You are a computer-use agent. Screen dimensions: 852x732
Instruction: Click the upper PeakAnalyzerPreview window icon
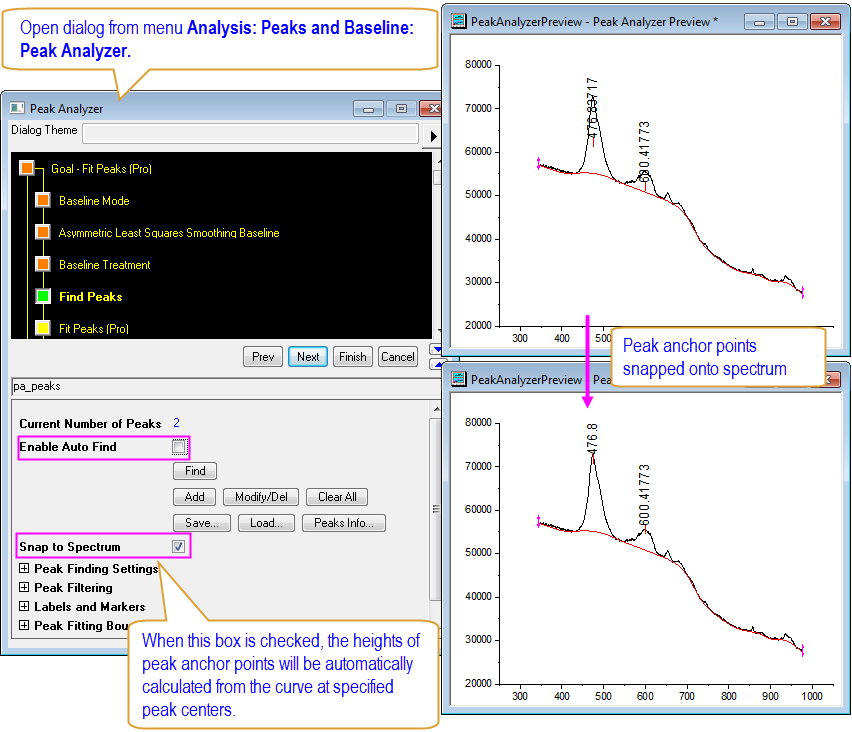point(459,21)
